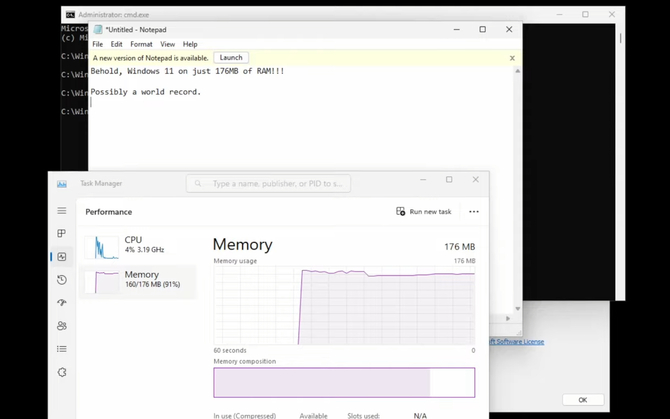The height and width of the screenshot is (419, 670).
Task: Click Task Manager search field
Action: [x=268, y=183]
